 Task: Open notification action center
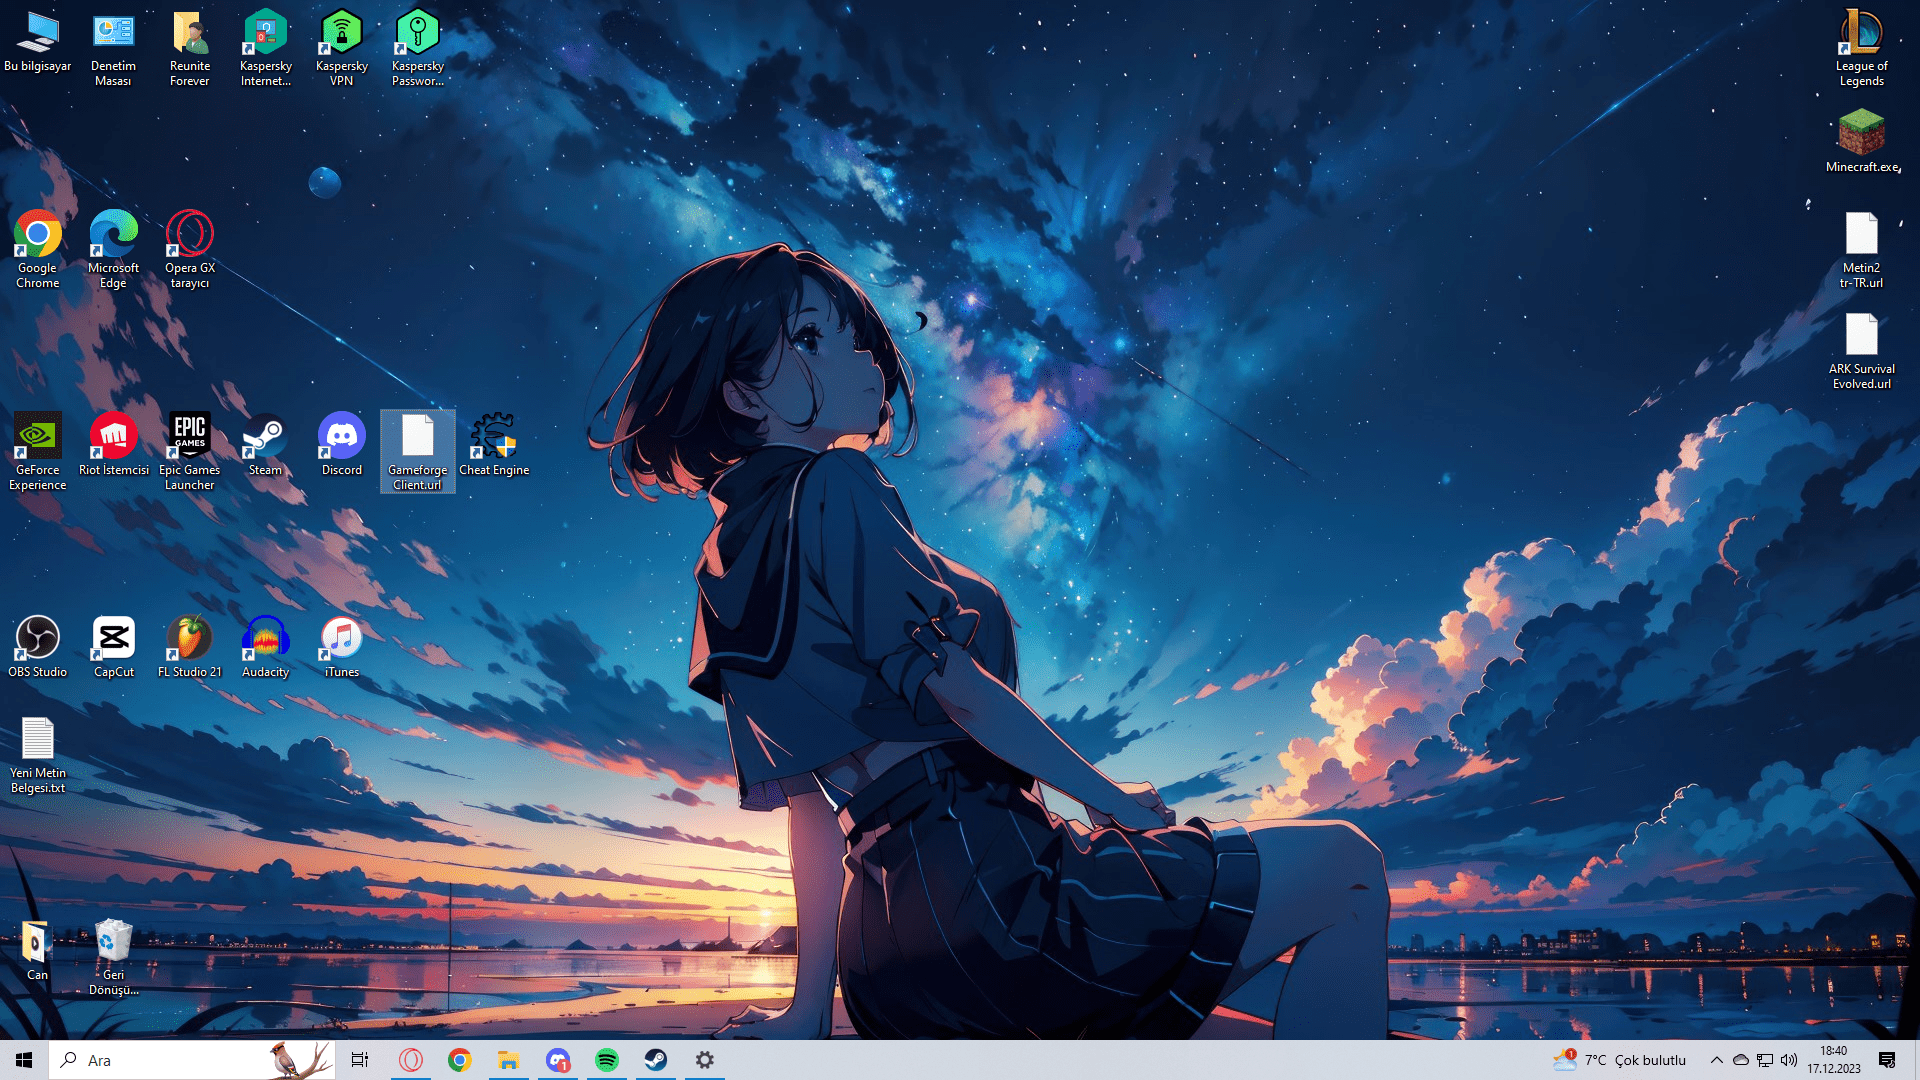point(1887,1060)
